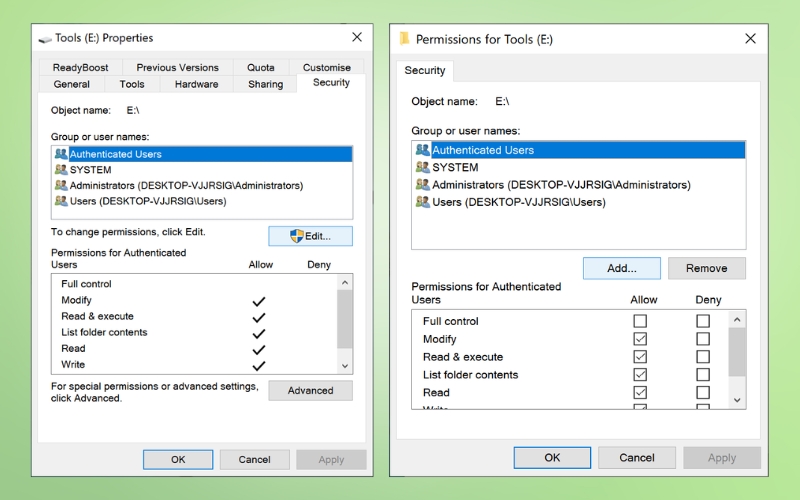Select Authenticated Users group icon in Properties list
The image size is (800, 500).
(60, 154)
